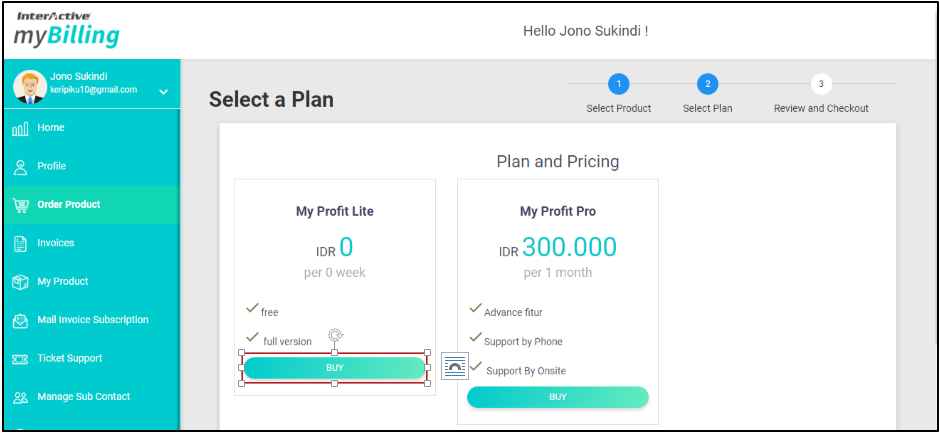Viewport: 940px width, 433px height.
Task: Click step 2 Select Plan circle
Action: point(707,84)
